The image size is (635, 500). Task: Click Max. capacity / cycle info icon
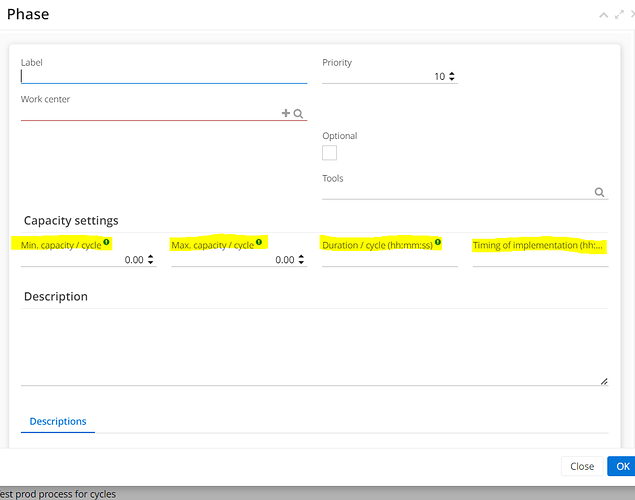point(259,242)
